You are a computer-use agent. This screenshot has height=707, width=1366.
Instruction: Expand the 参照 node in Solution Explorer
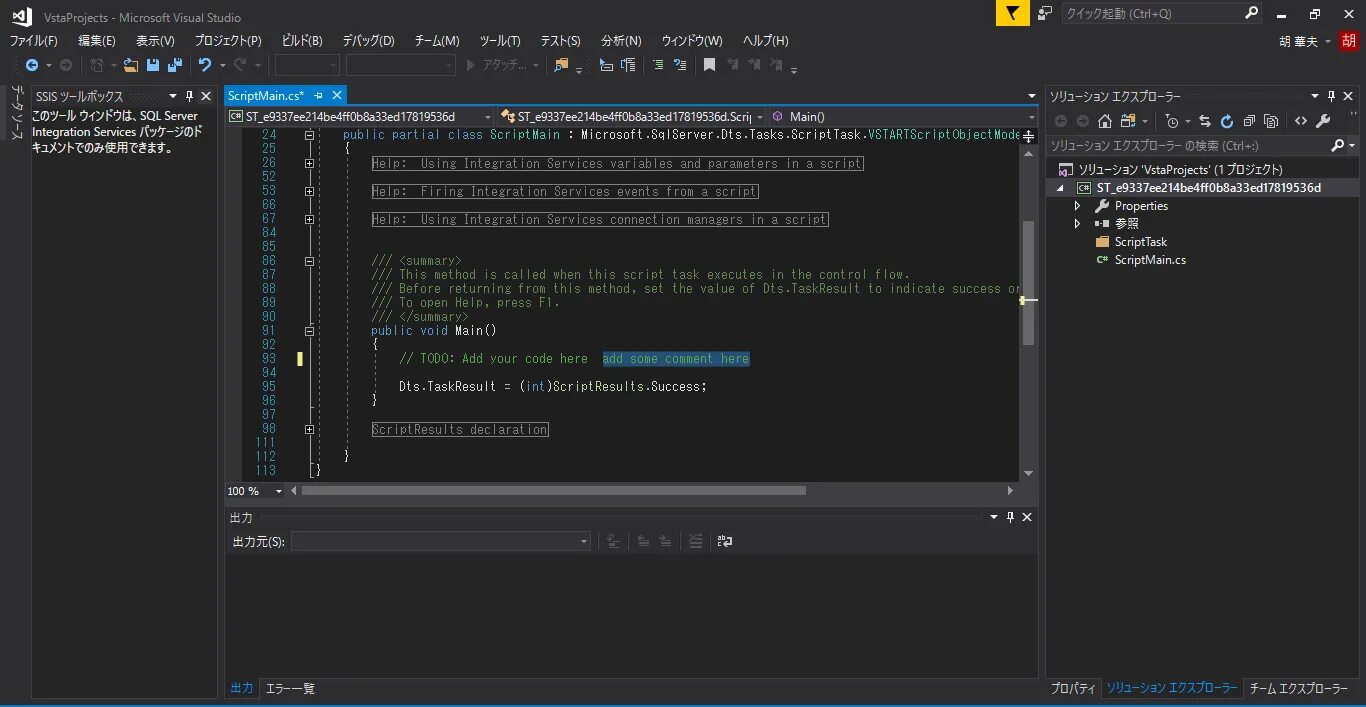click(x=1077, y=224)
